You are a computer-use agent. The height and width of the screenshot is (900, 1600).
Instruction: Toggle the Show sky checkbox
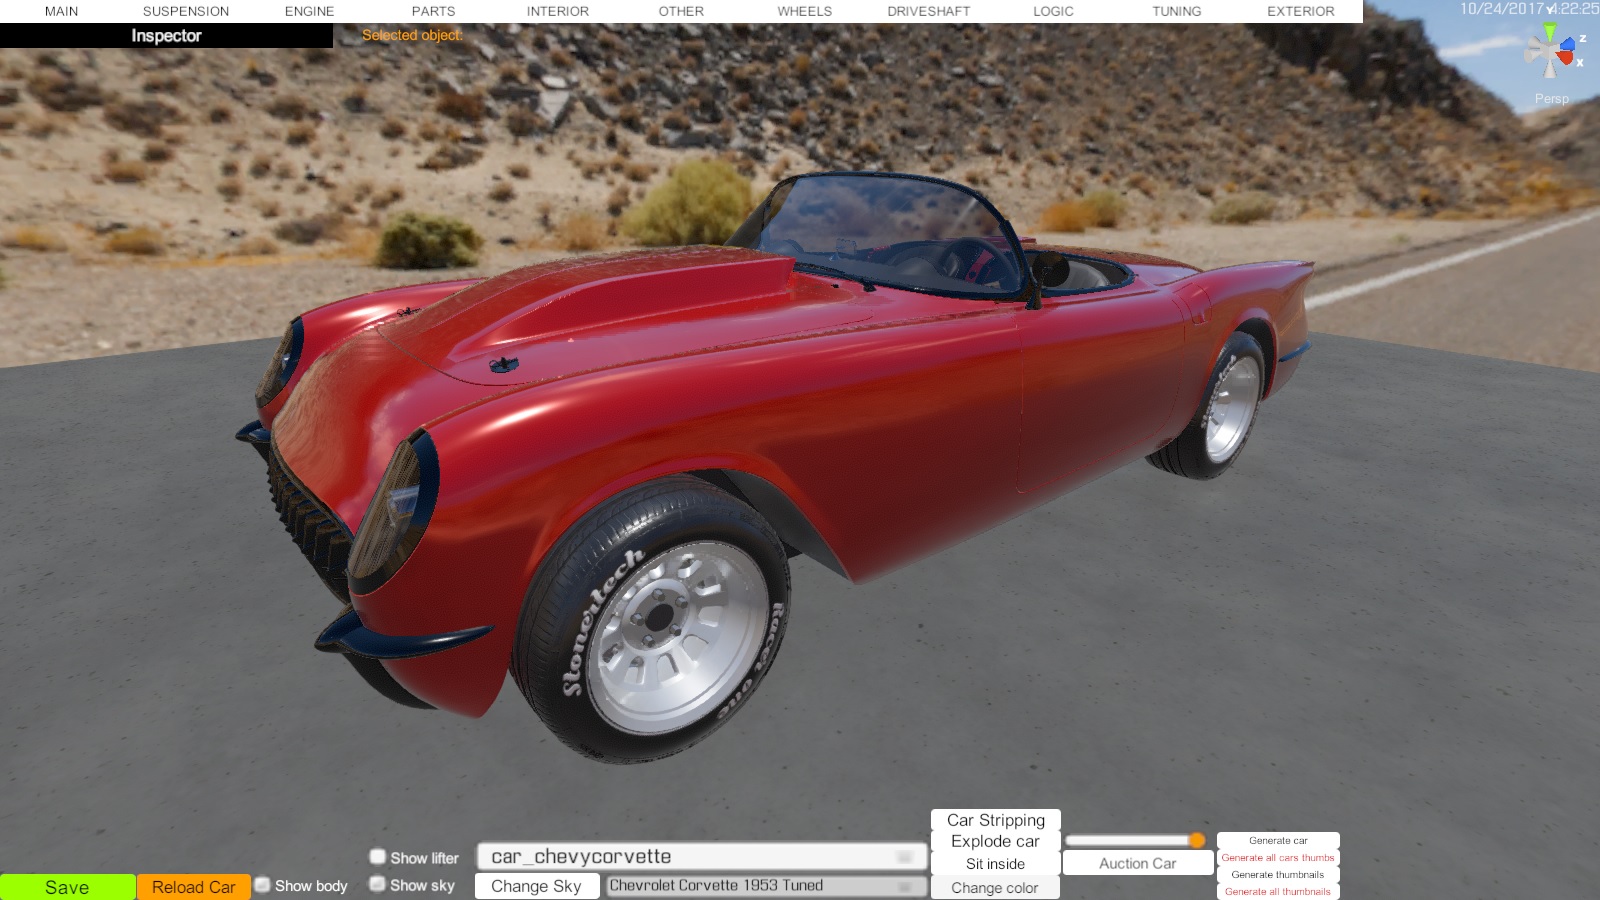[378, 884]
